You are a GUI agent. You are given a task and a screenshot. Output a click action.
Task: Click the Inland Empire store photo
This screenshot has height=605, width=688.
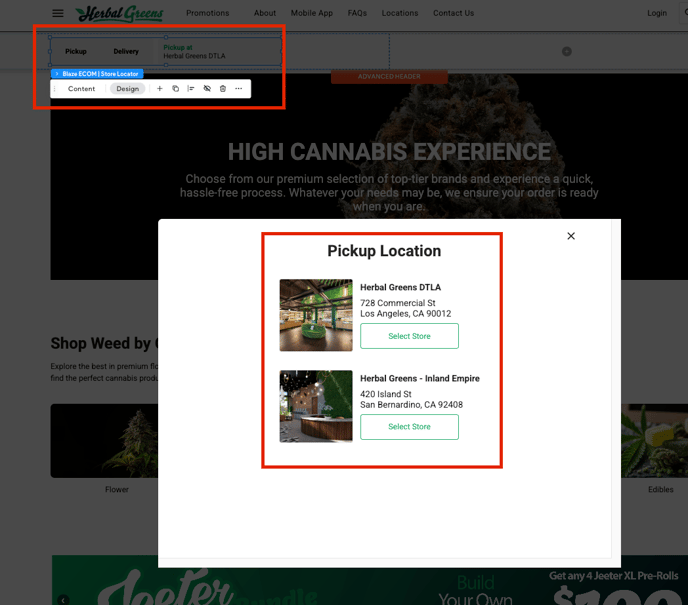[x=316, y=406]
